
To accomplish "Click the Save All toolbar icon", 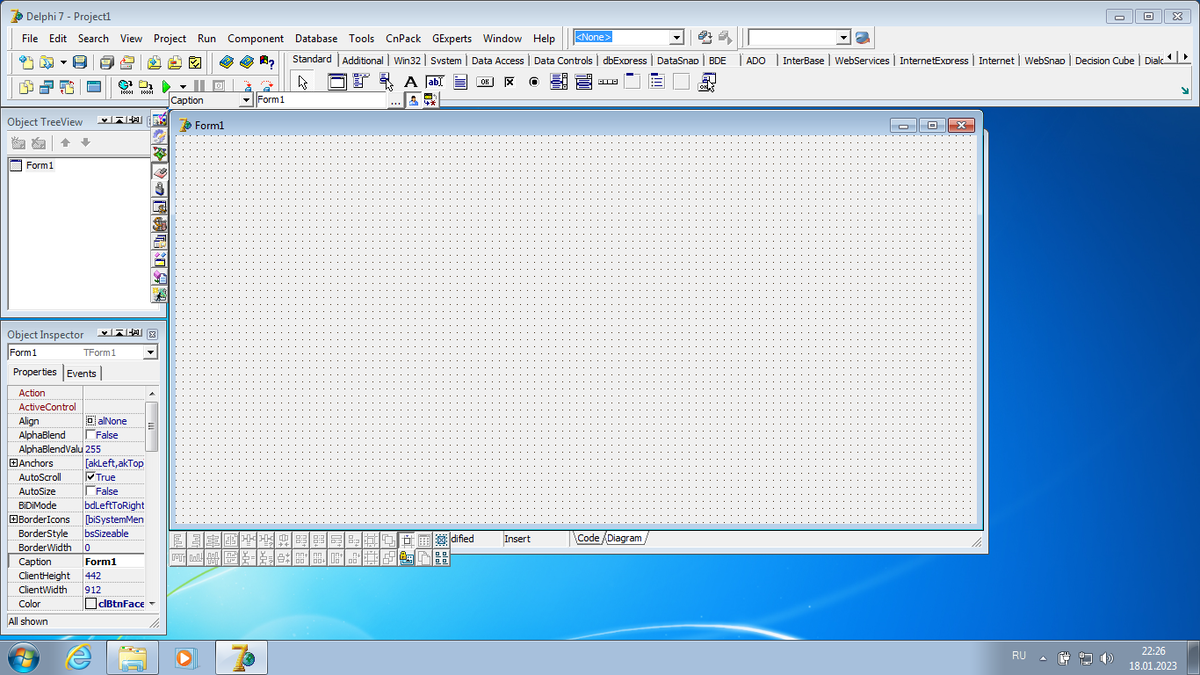I will 106,62.
